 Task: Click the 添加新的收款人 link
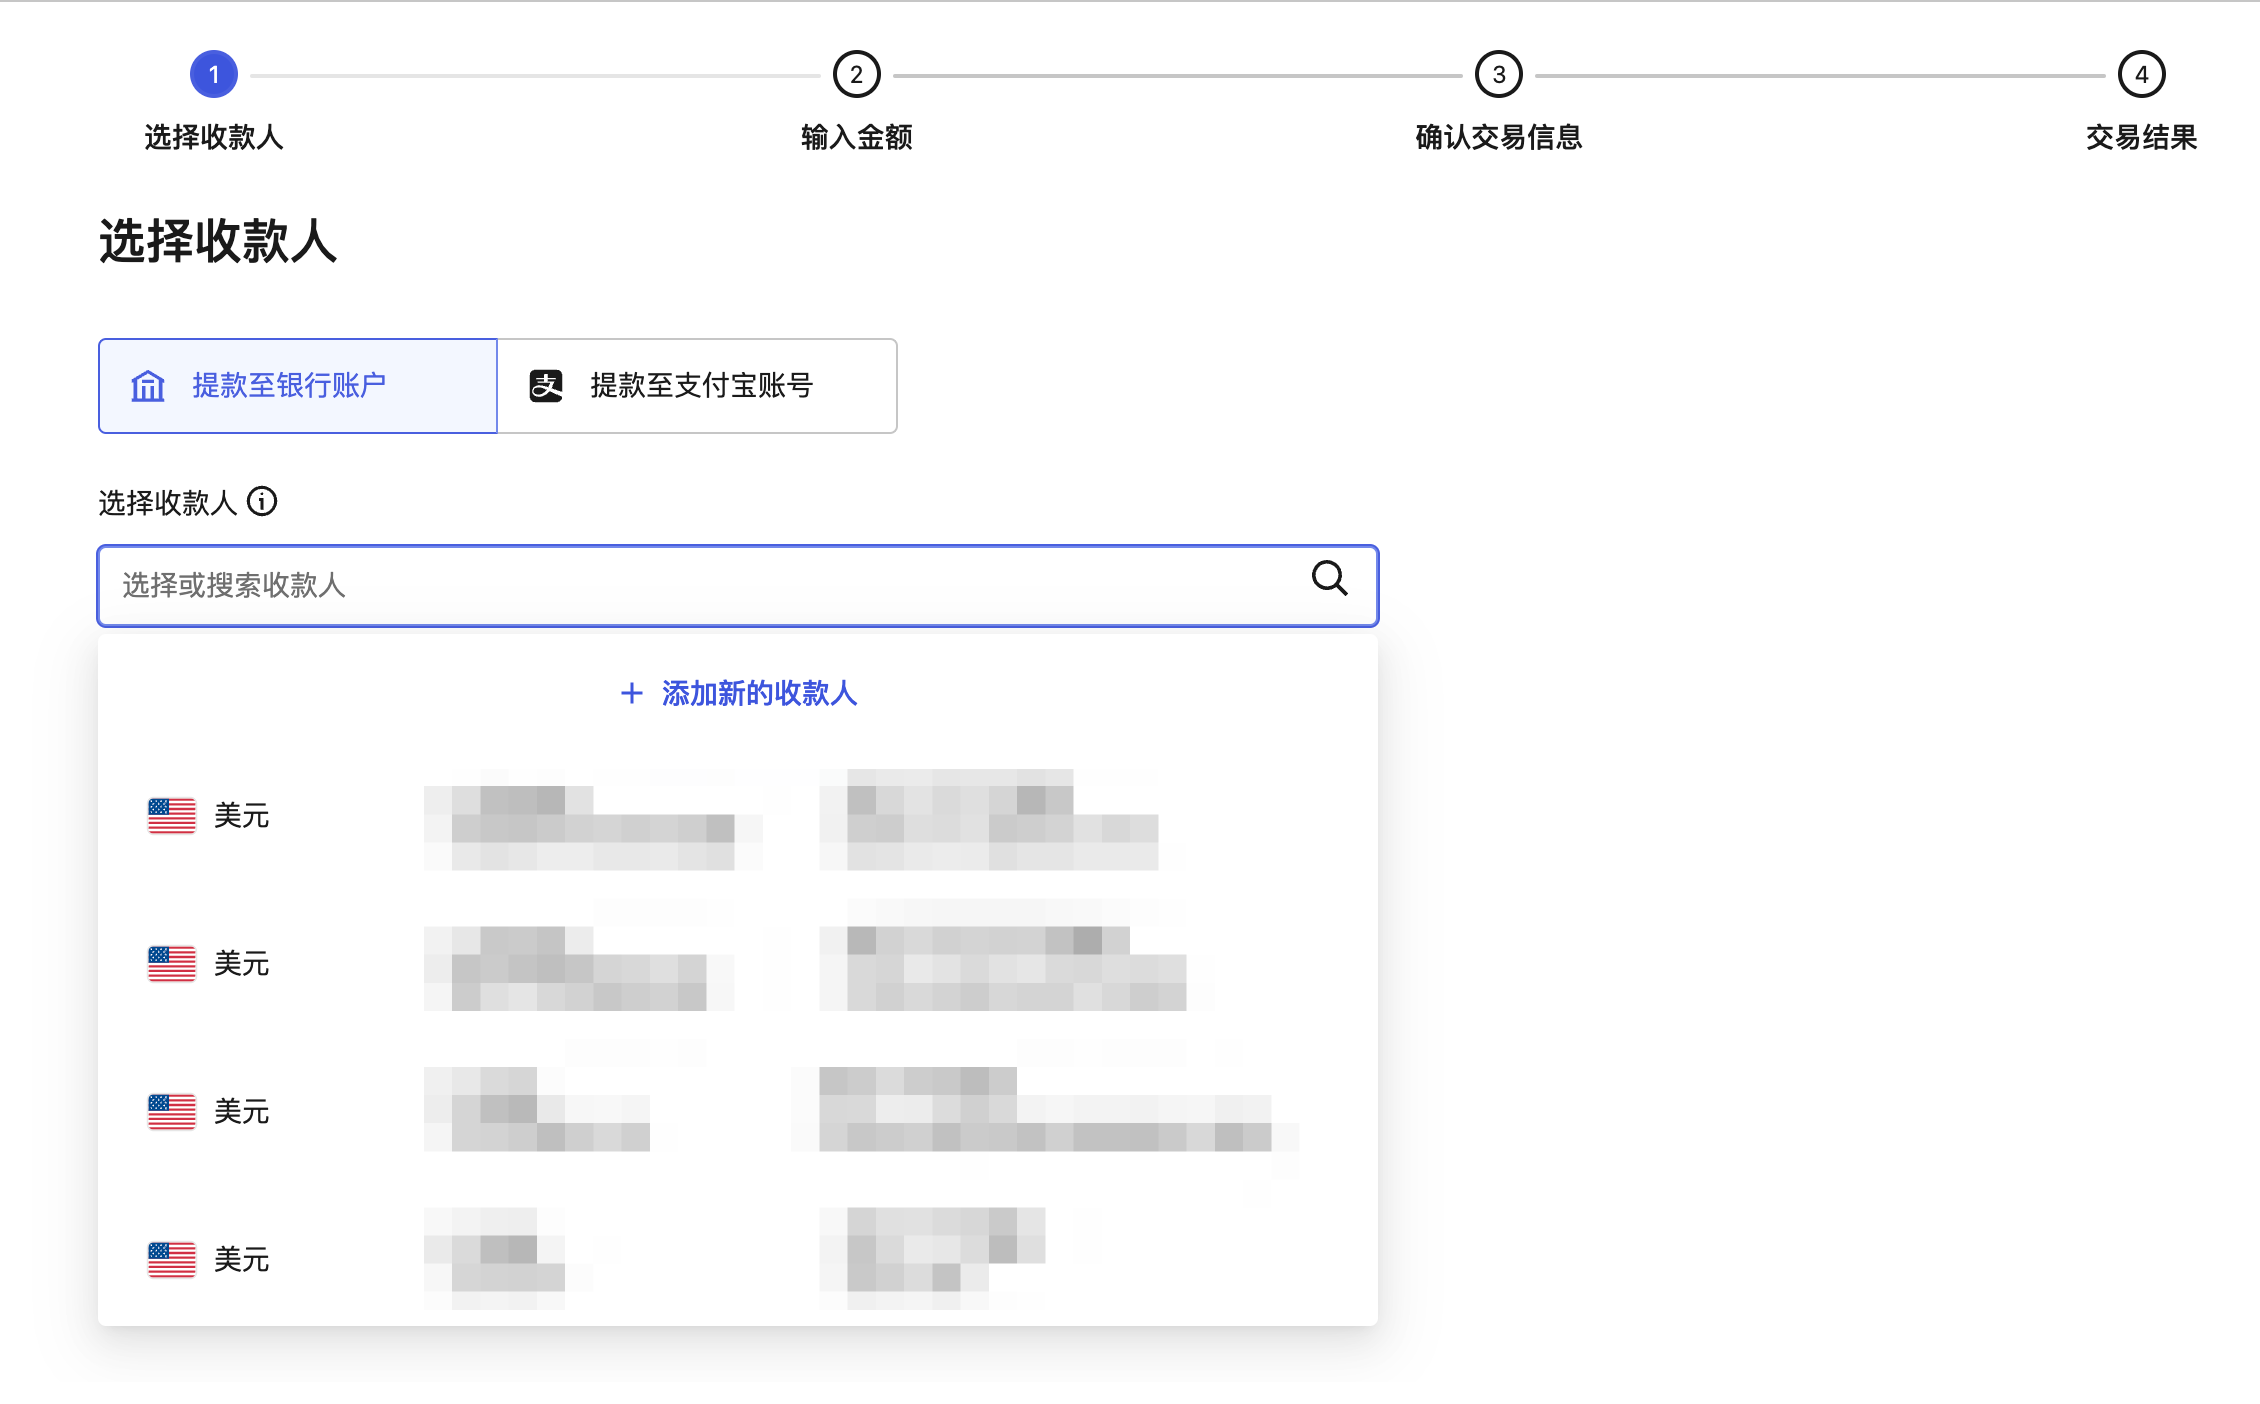tap(758, 693)
